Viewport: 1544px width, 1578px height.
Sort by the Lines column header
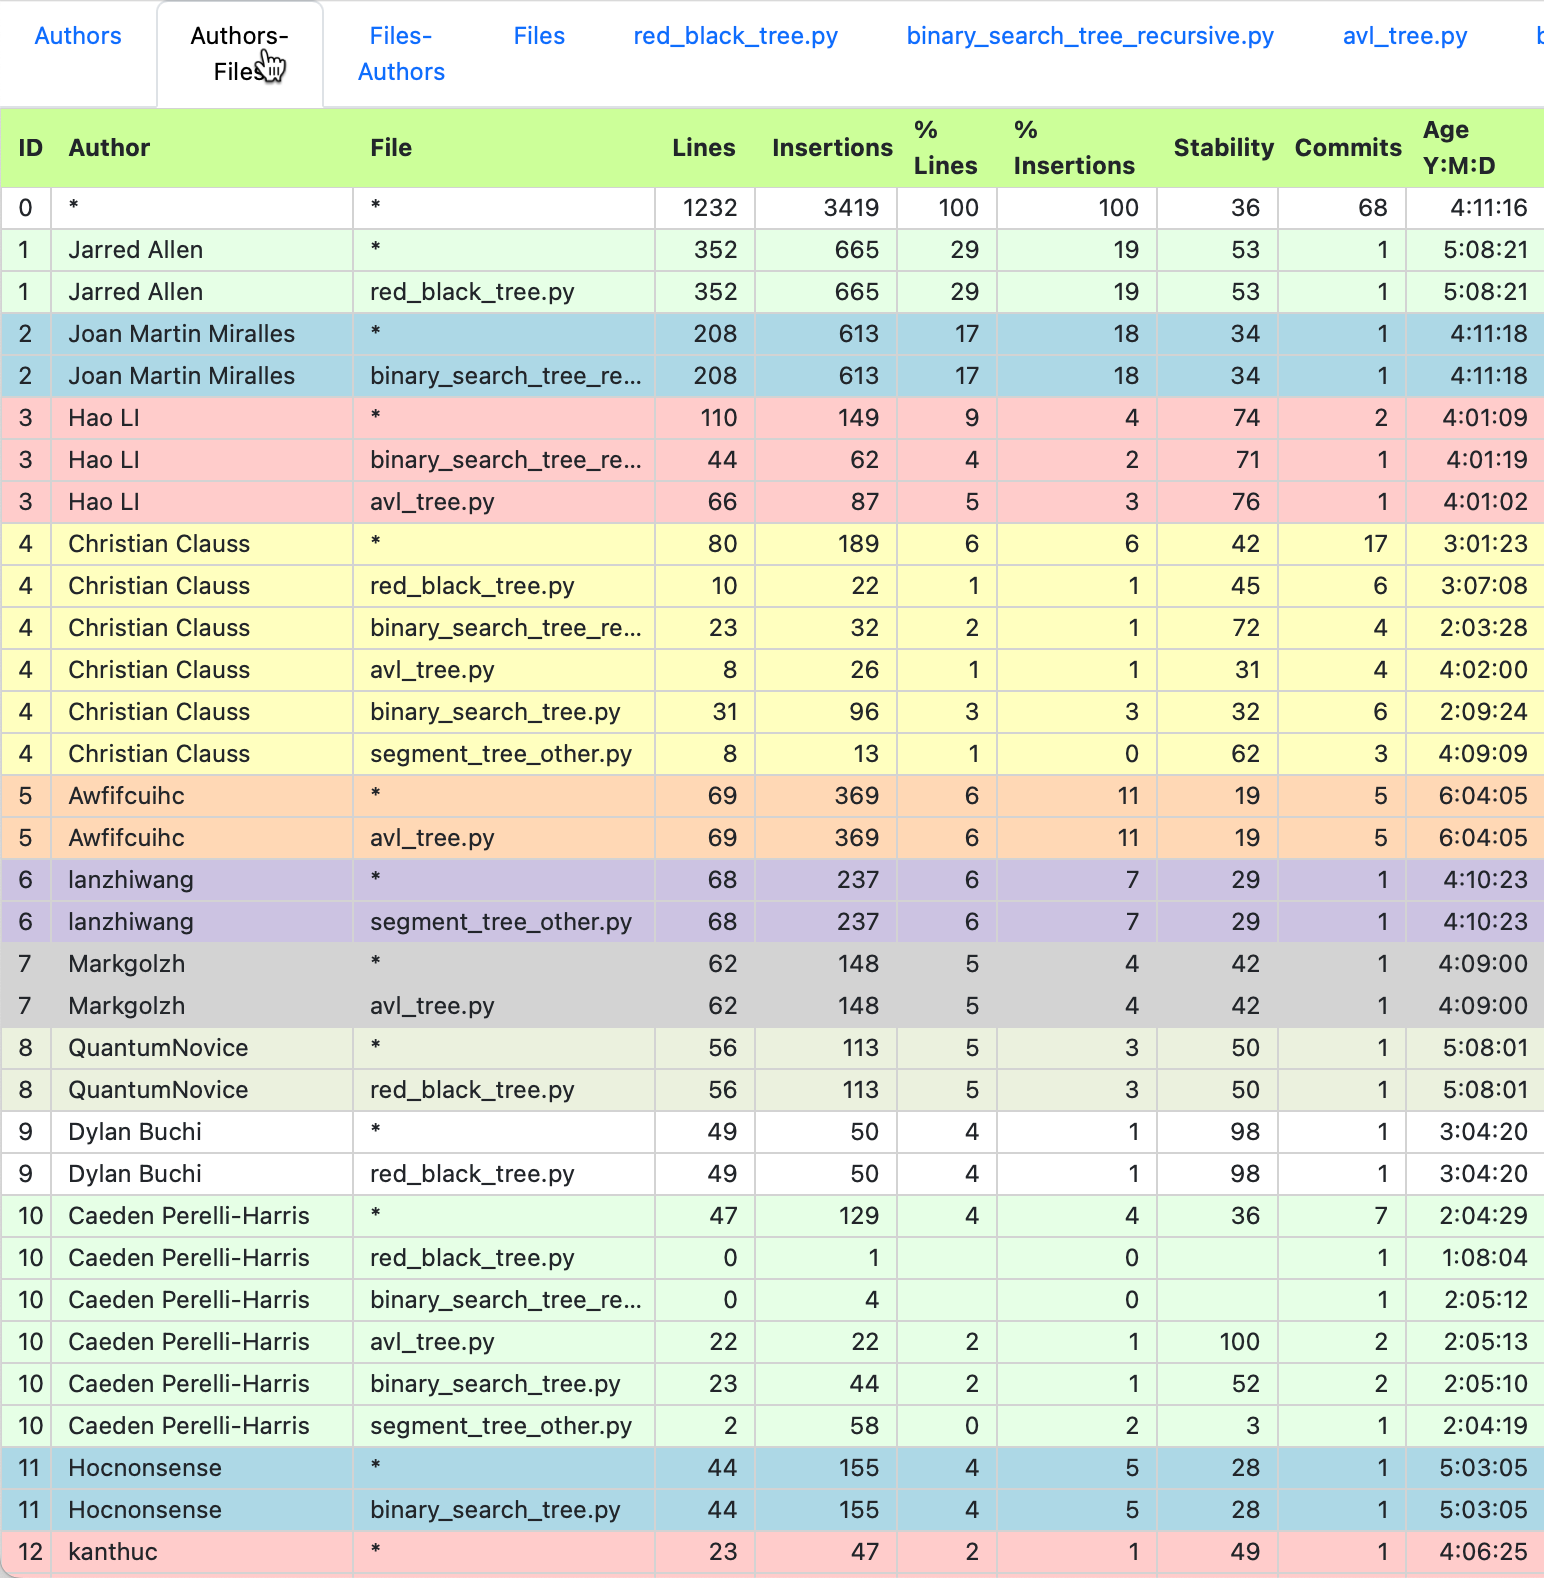(704, 148)
